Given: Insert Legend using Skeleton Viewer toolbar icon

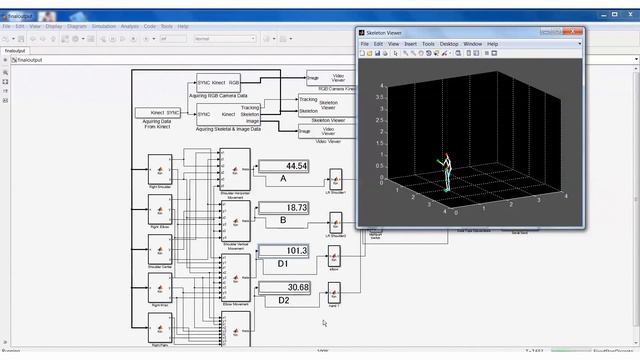Looking at the screenshot, I should coord(476,53).
